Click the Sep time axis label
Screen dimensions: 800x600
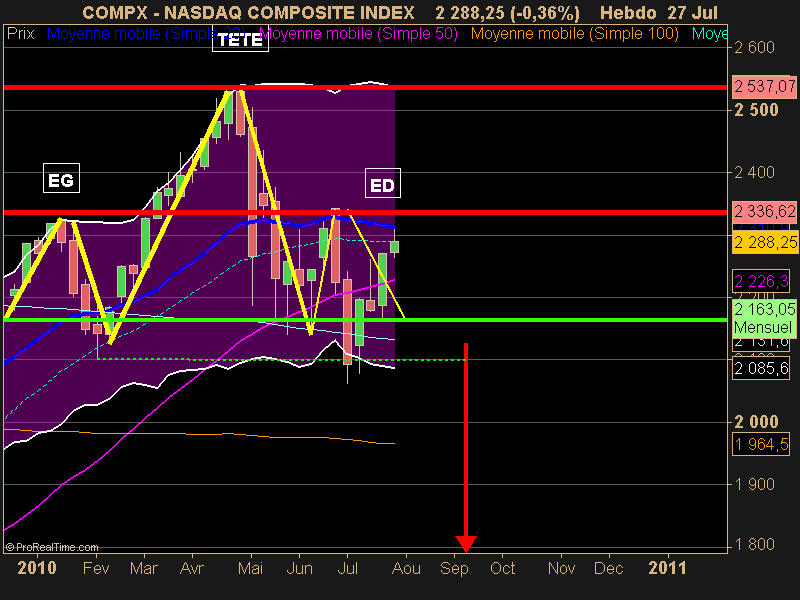(454, 568)
